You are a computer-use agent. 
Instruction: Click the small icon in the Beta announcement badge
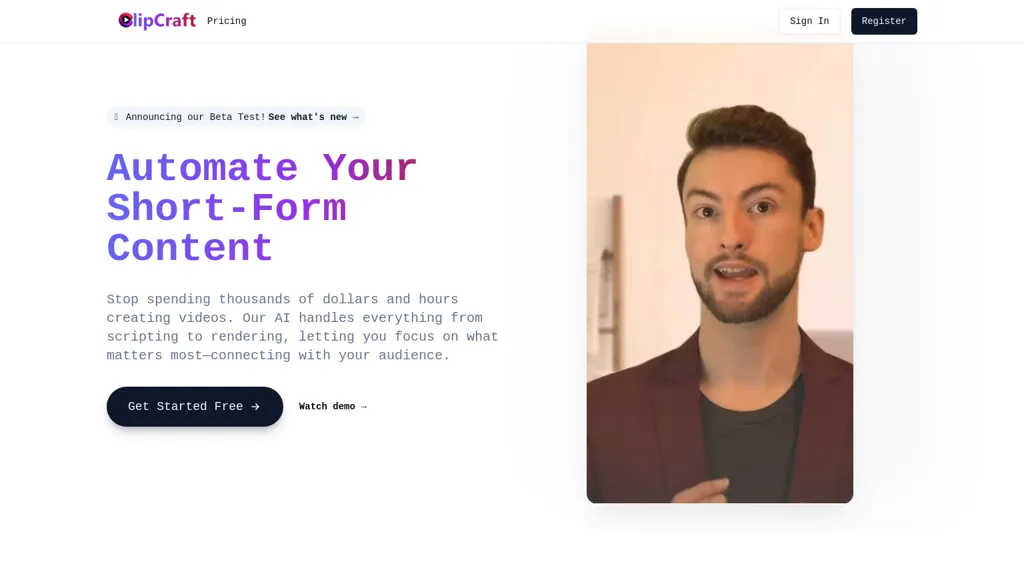tap(116, 117)
